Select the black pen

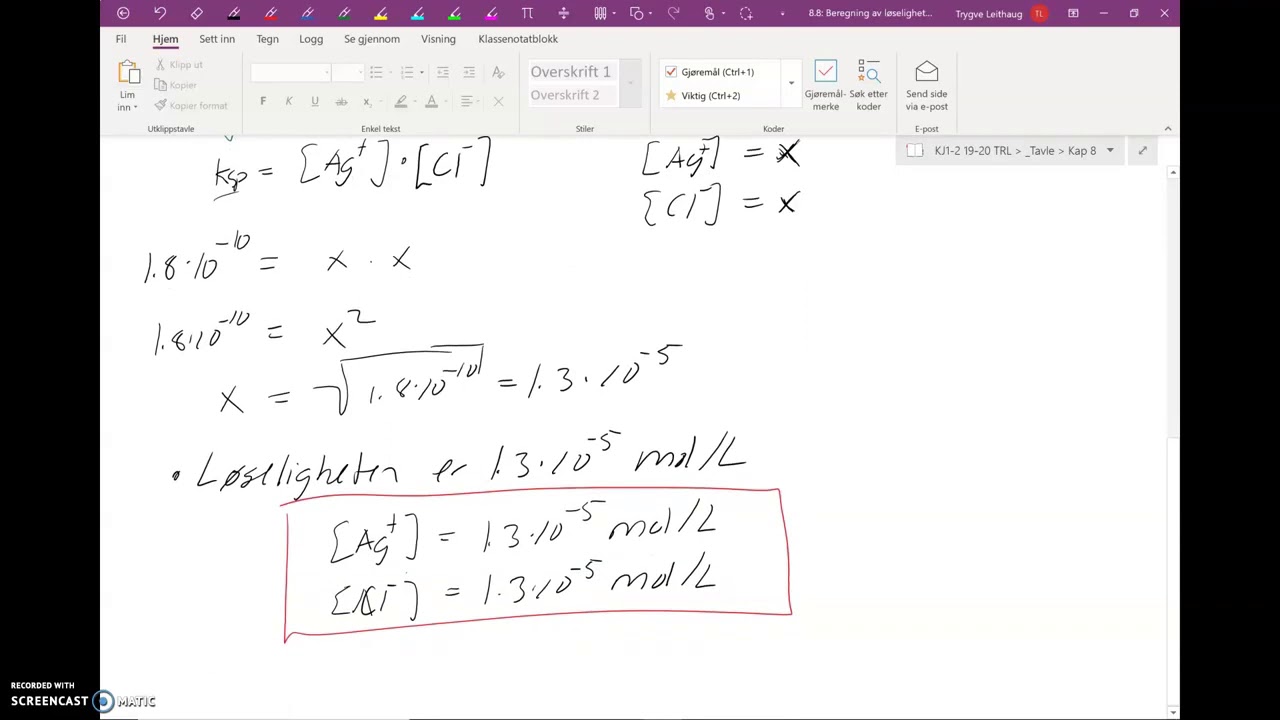(x=234, y=13)
